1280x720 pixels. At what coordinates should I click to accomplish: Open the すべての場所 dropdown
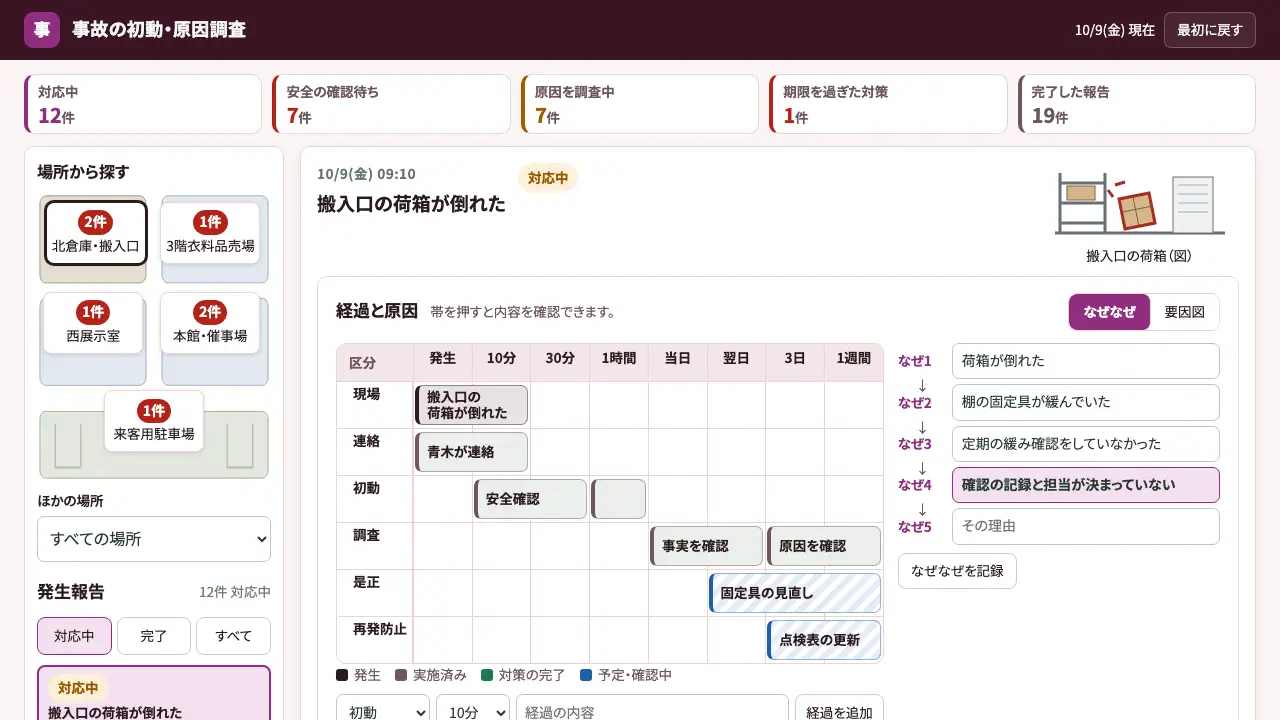[x=154, y=539]
